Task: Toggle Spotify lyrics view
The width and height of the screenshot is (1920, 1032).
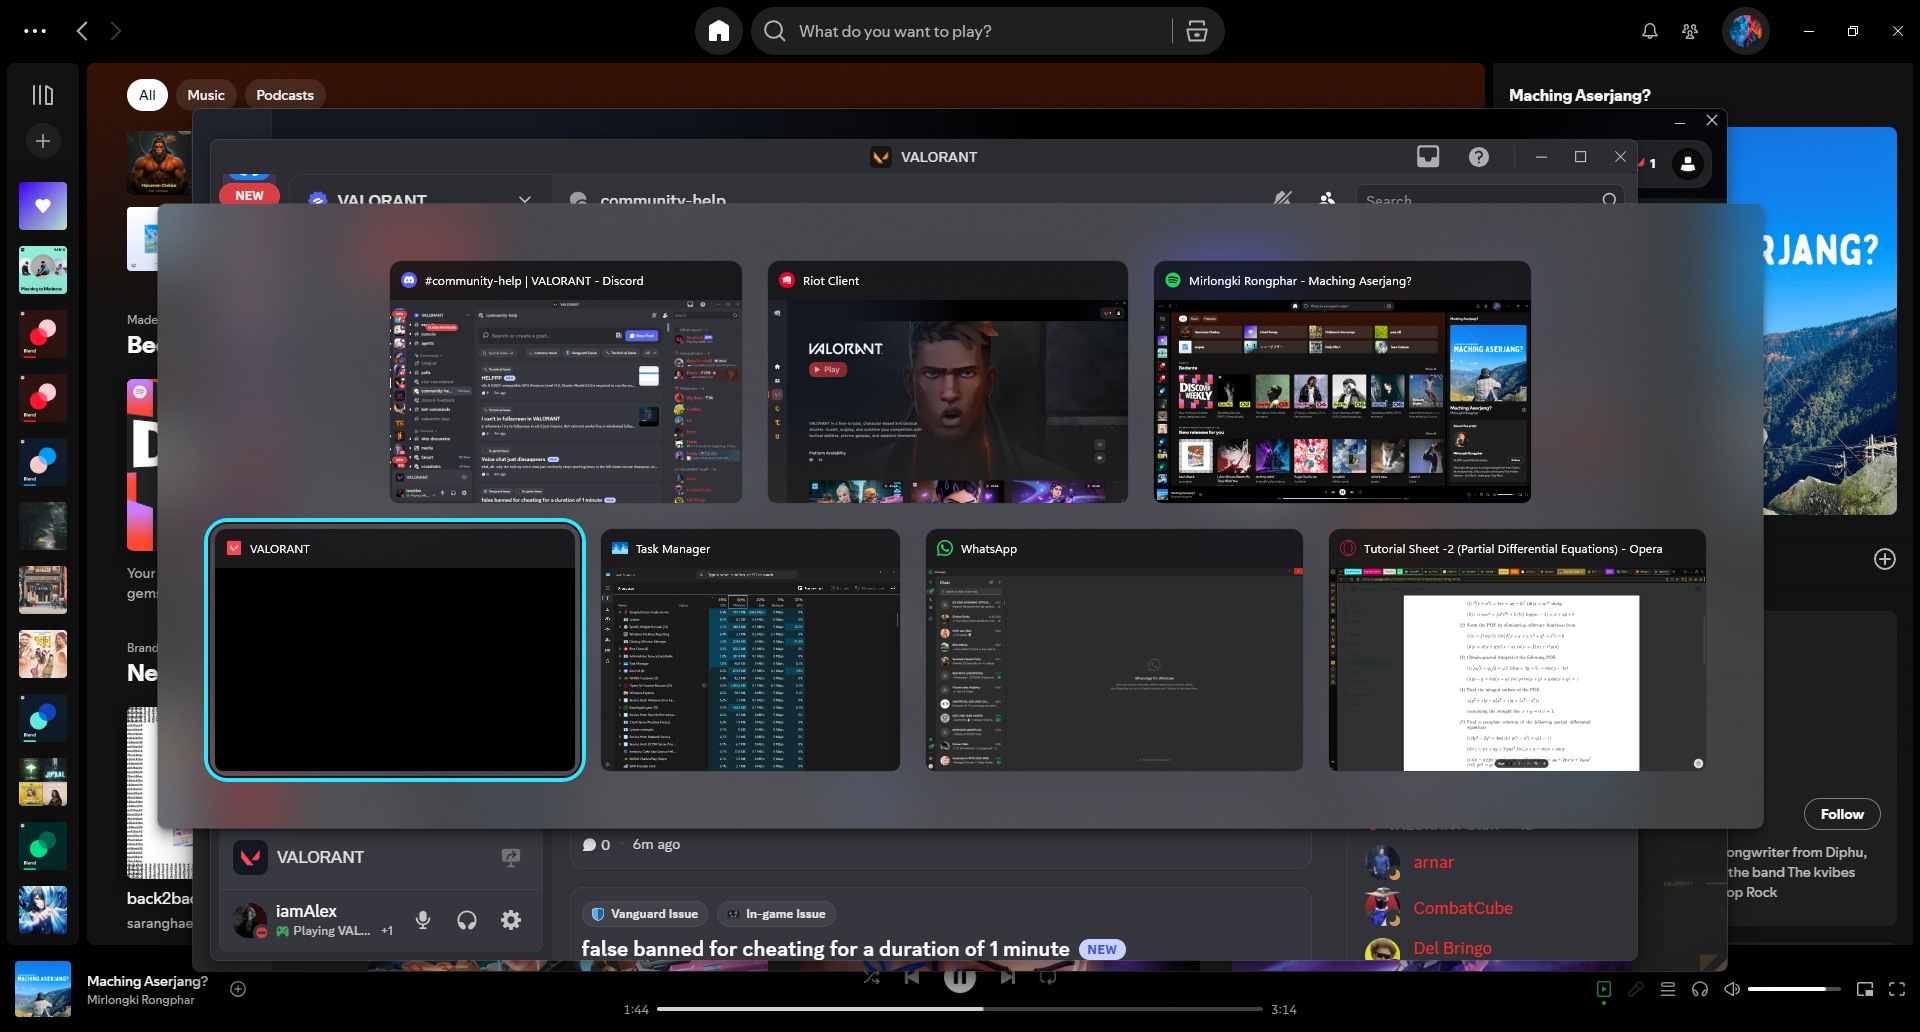Action: [1636, 989]
